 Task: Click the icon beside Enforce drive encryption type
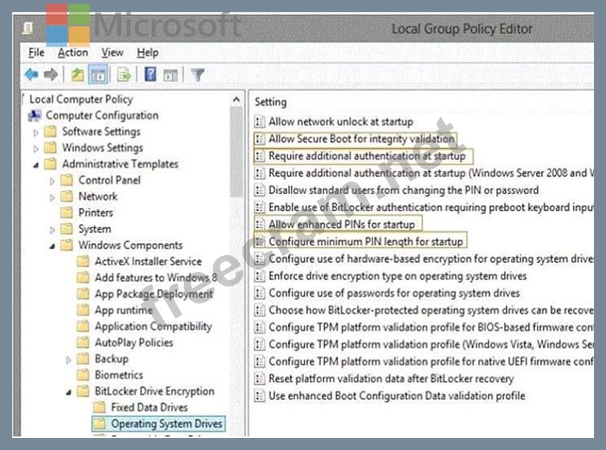tap(260, 276)
